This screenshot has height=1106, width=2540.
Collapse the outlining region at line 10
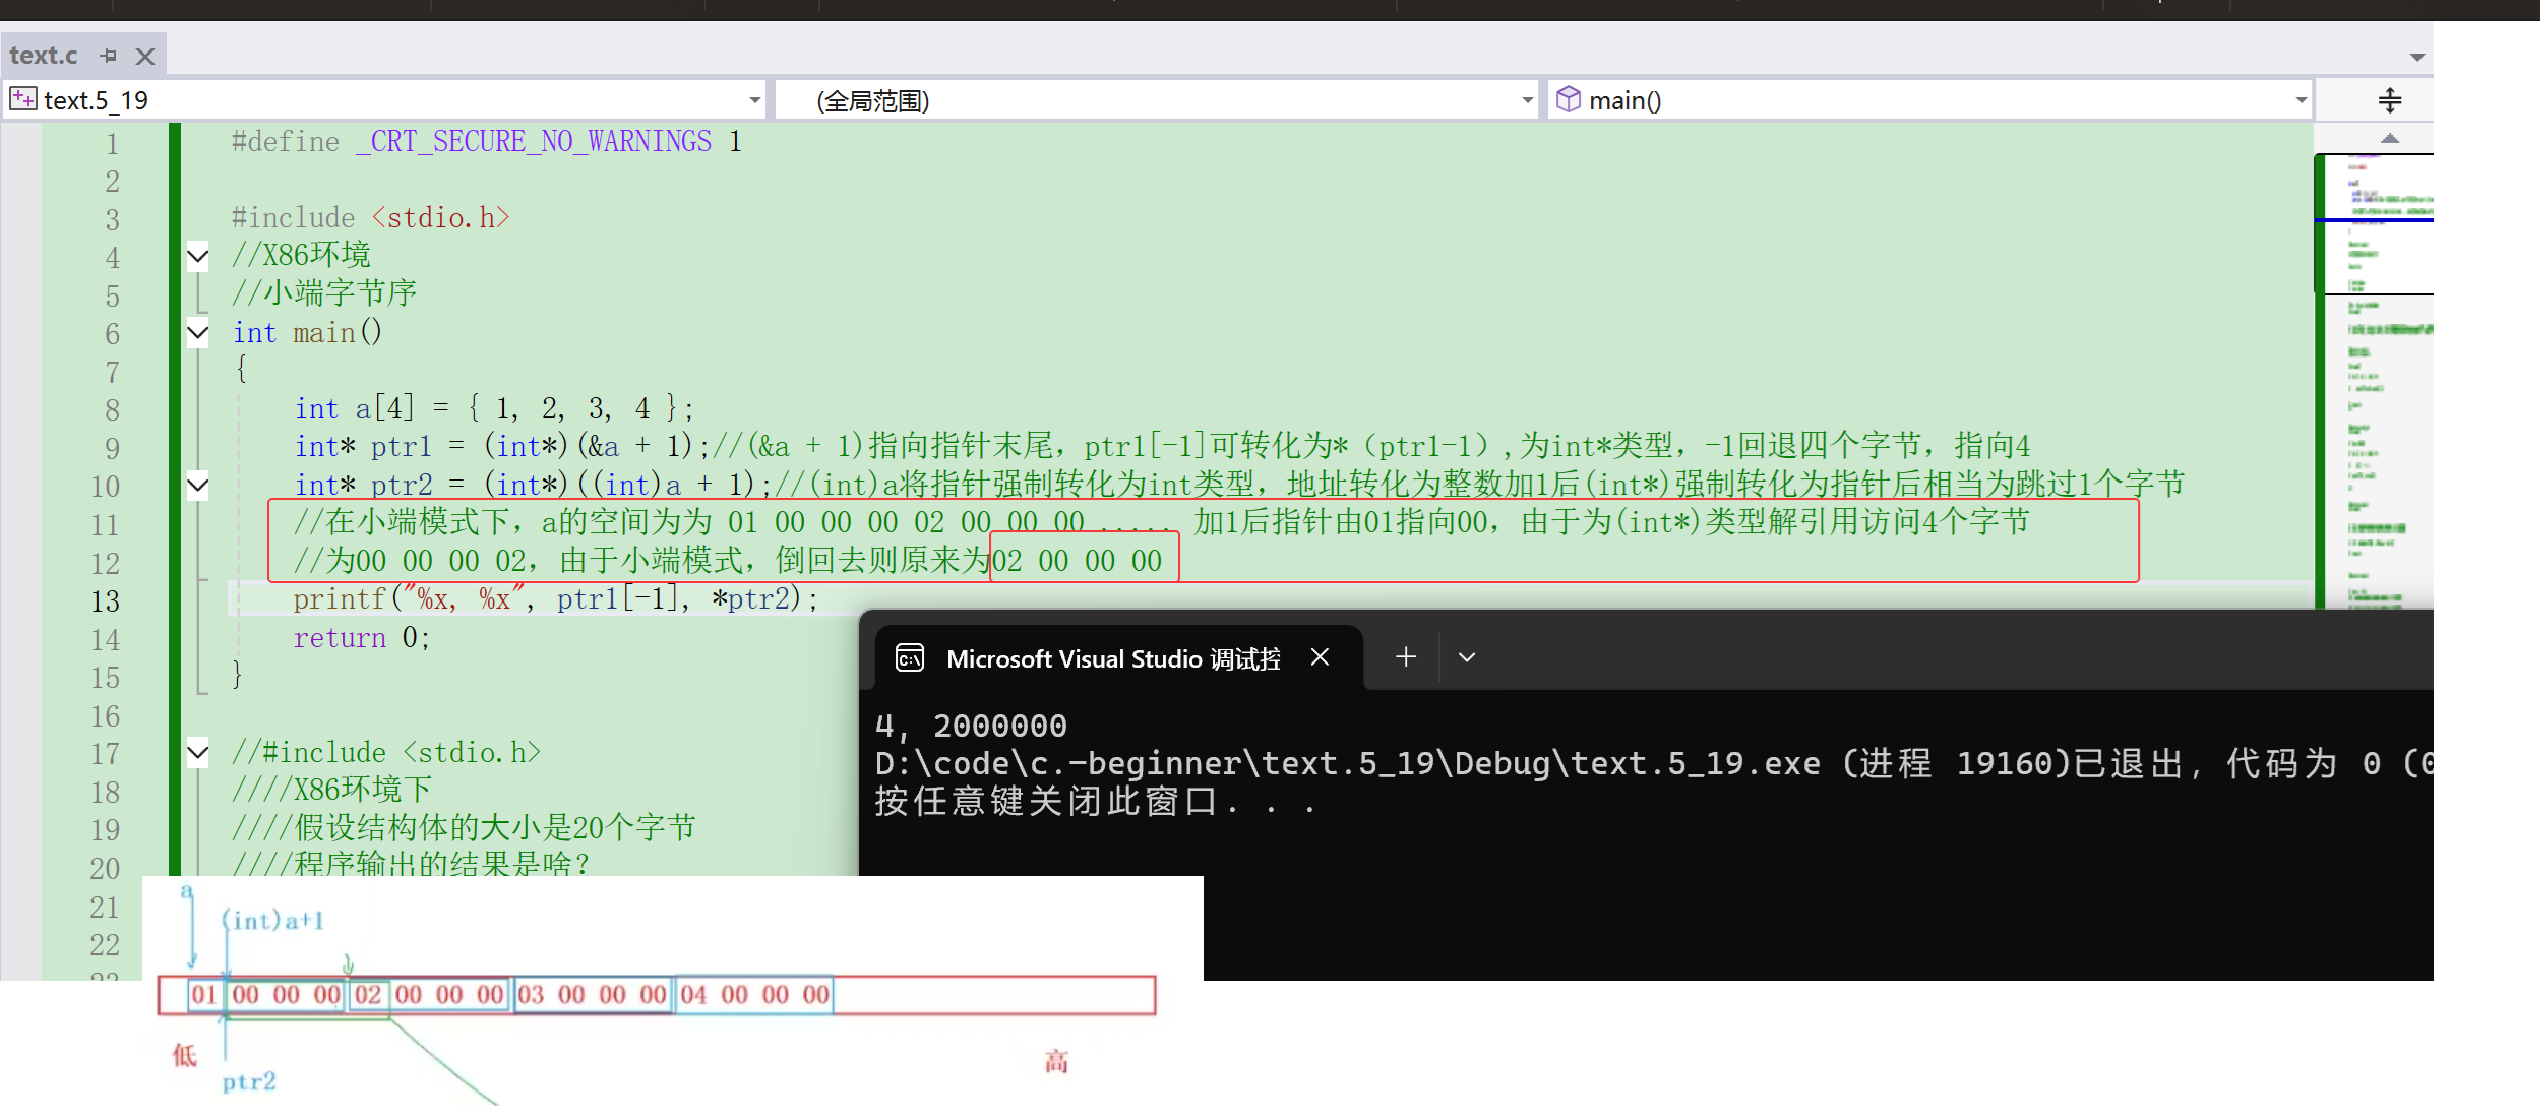coord(198,486)
